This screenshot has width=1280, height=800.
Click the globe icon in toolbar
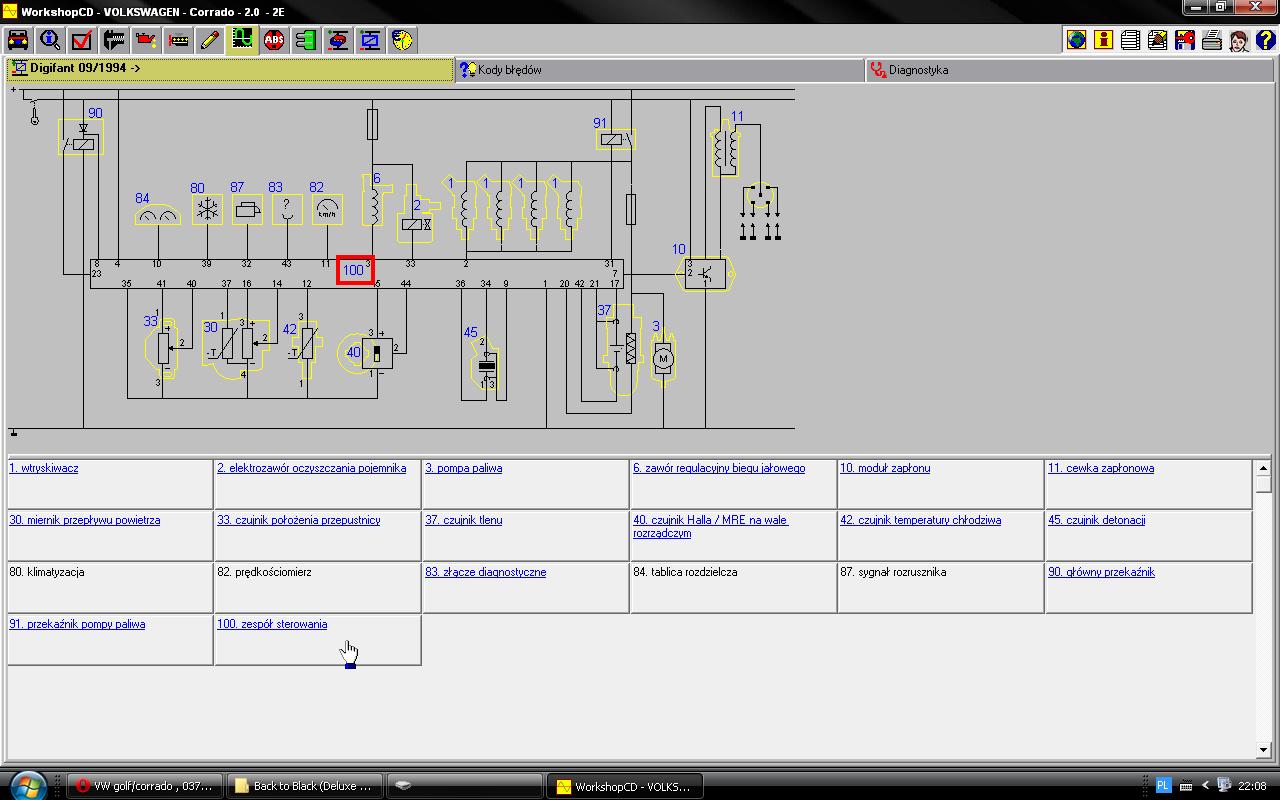1076,40
